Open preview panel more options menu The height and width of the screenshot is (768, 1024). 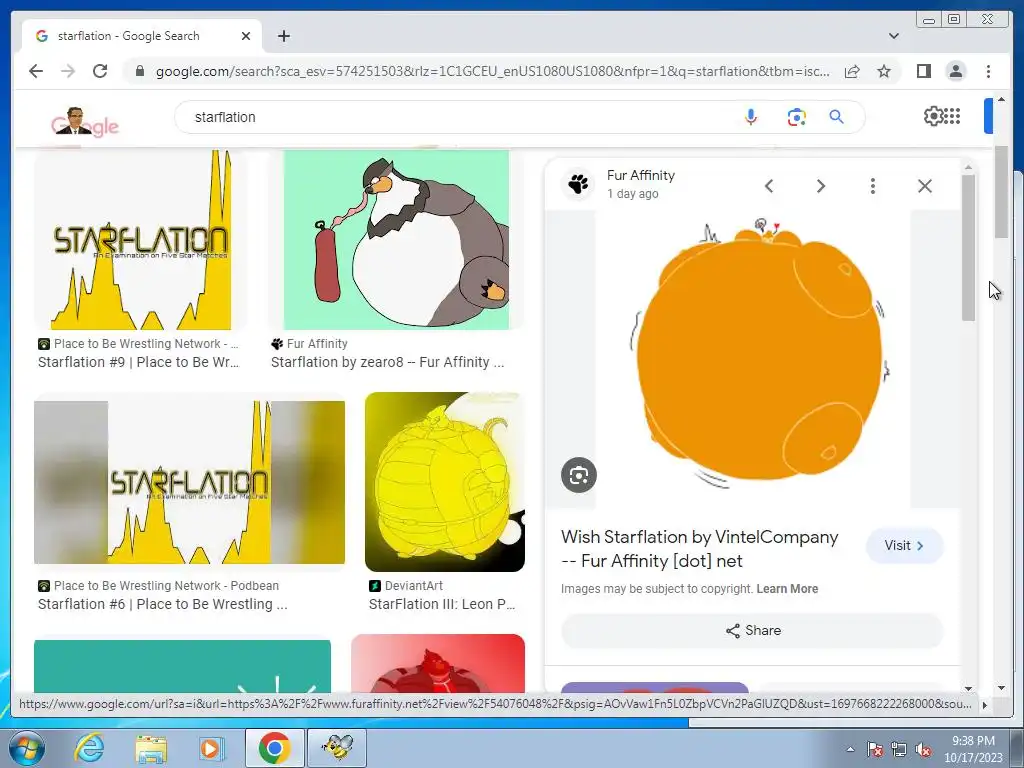(872, 186)
